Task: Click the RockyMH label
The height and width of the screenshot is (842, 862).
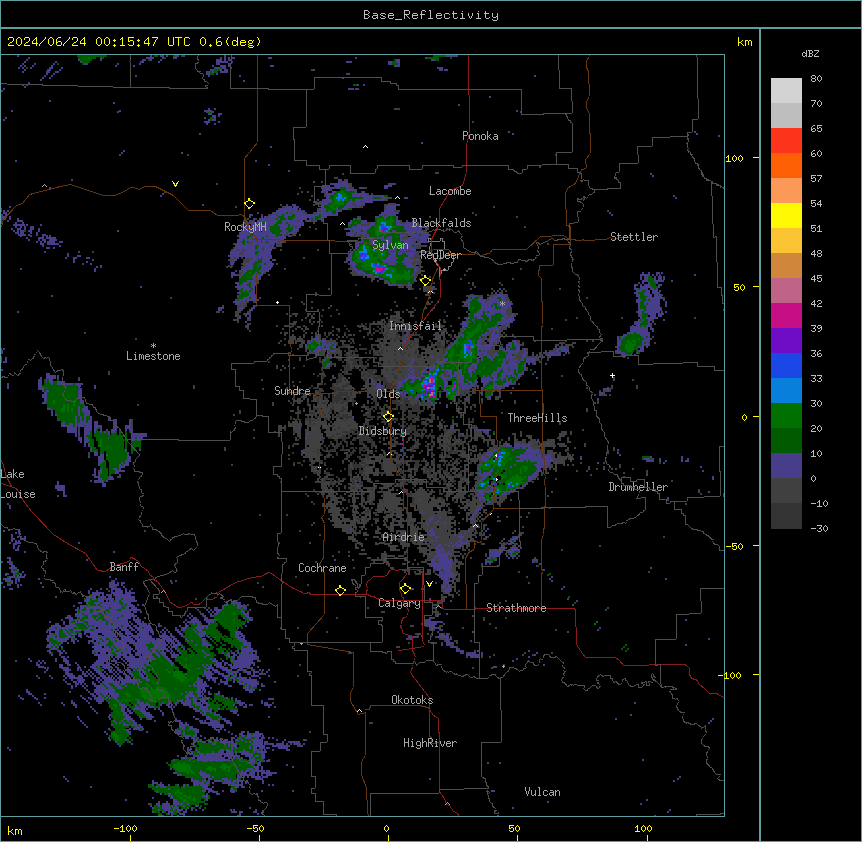Action: point(245,227)
